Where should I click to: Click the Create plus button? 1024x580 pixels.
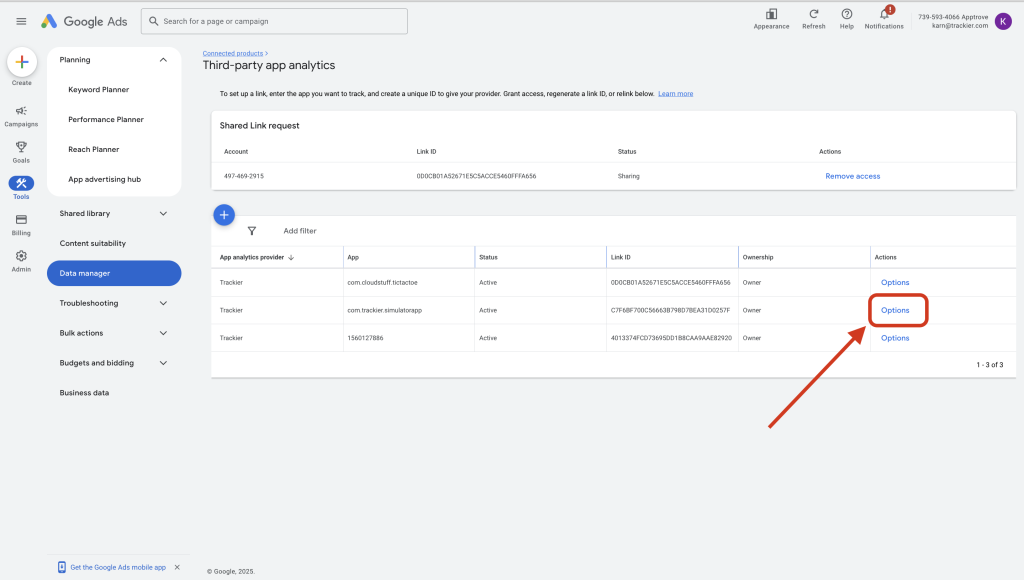[22, 62]
